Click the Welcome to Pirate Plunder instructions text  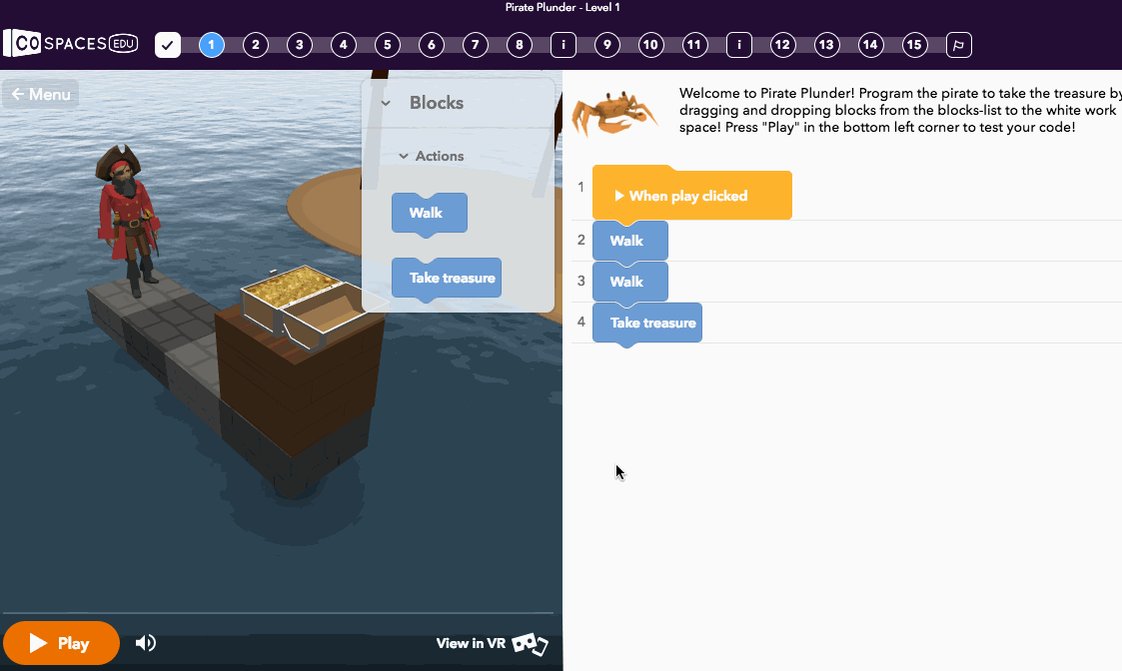point(900,110)
